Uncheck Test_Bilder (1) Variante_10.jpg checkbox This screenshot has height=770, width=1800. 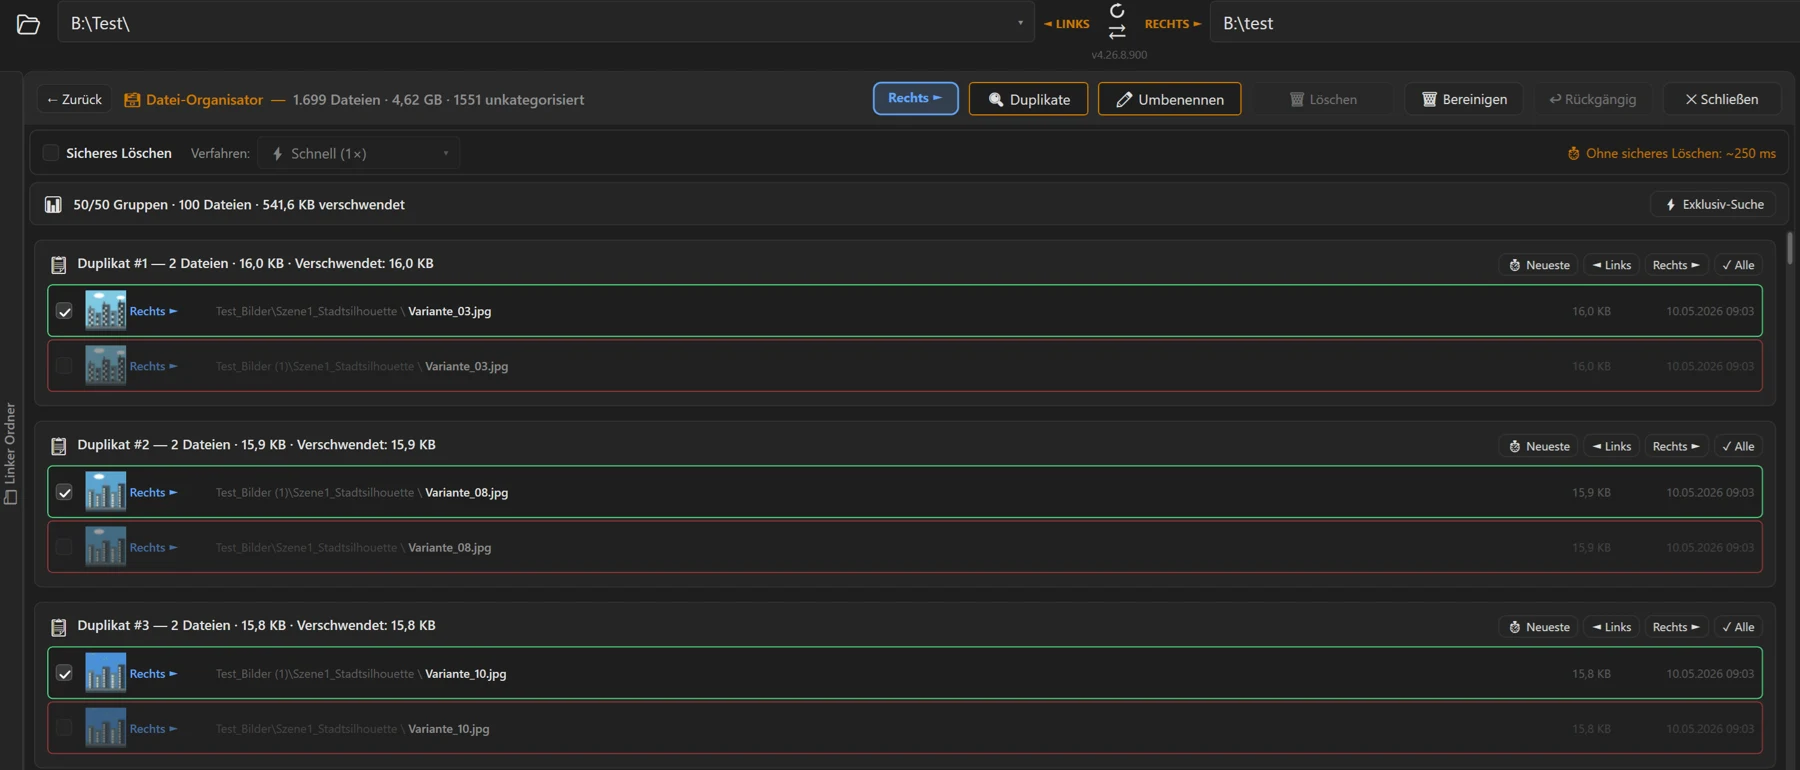[x=64, y=674]
